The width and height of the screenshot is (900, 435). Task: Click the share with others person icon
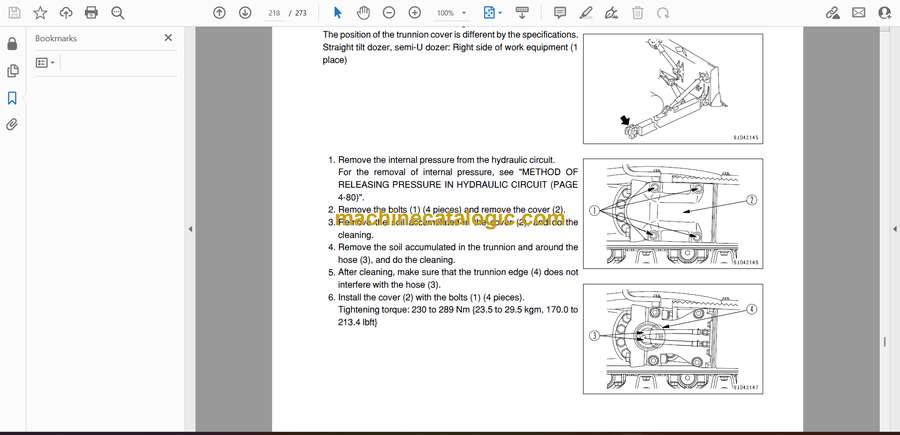885,13
